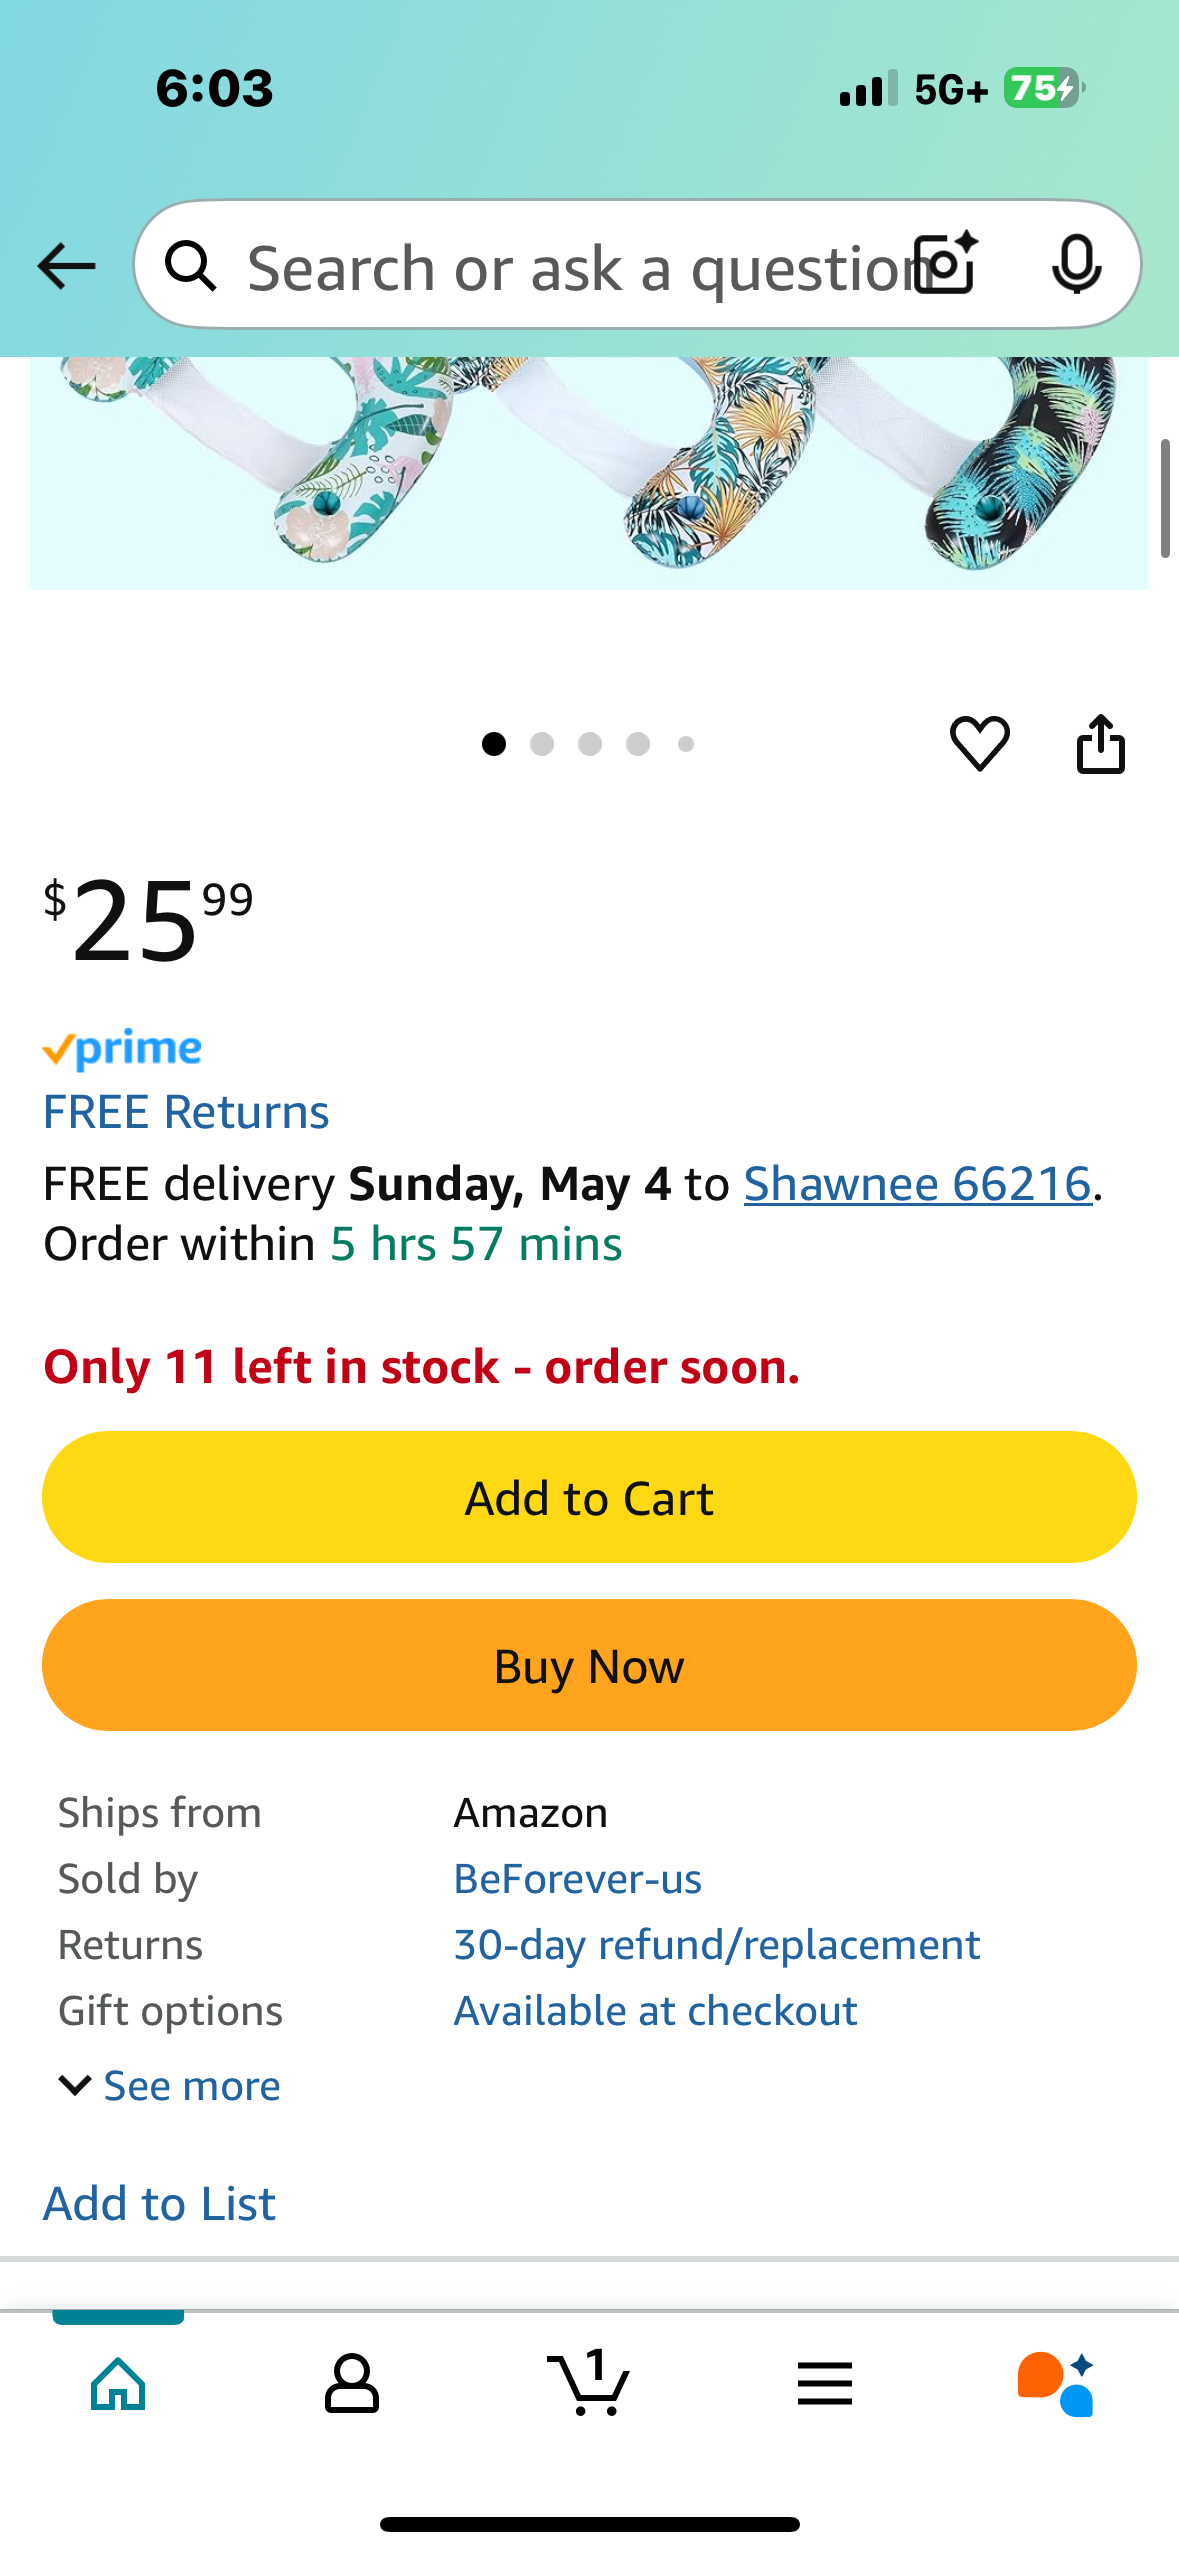Open the Rufus AI assistant icon
The width and height of the screenshot is (1179, 2556).
pos(1056,2384)
